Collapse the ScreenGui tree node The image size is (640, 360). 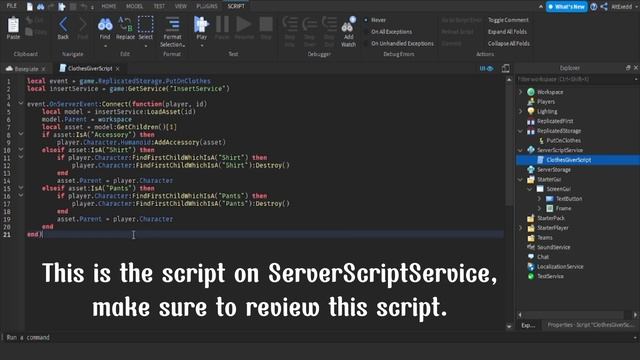coord(530,189)
